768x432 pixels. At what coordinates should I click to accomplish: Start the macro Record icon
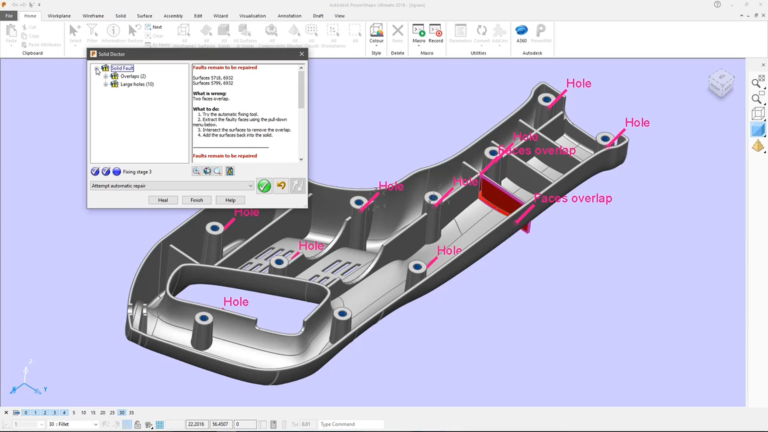(x=435, y=32)
